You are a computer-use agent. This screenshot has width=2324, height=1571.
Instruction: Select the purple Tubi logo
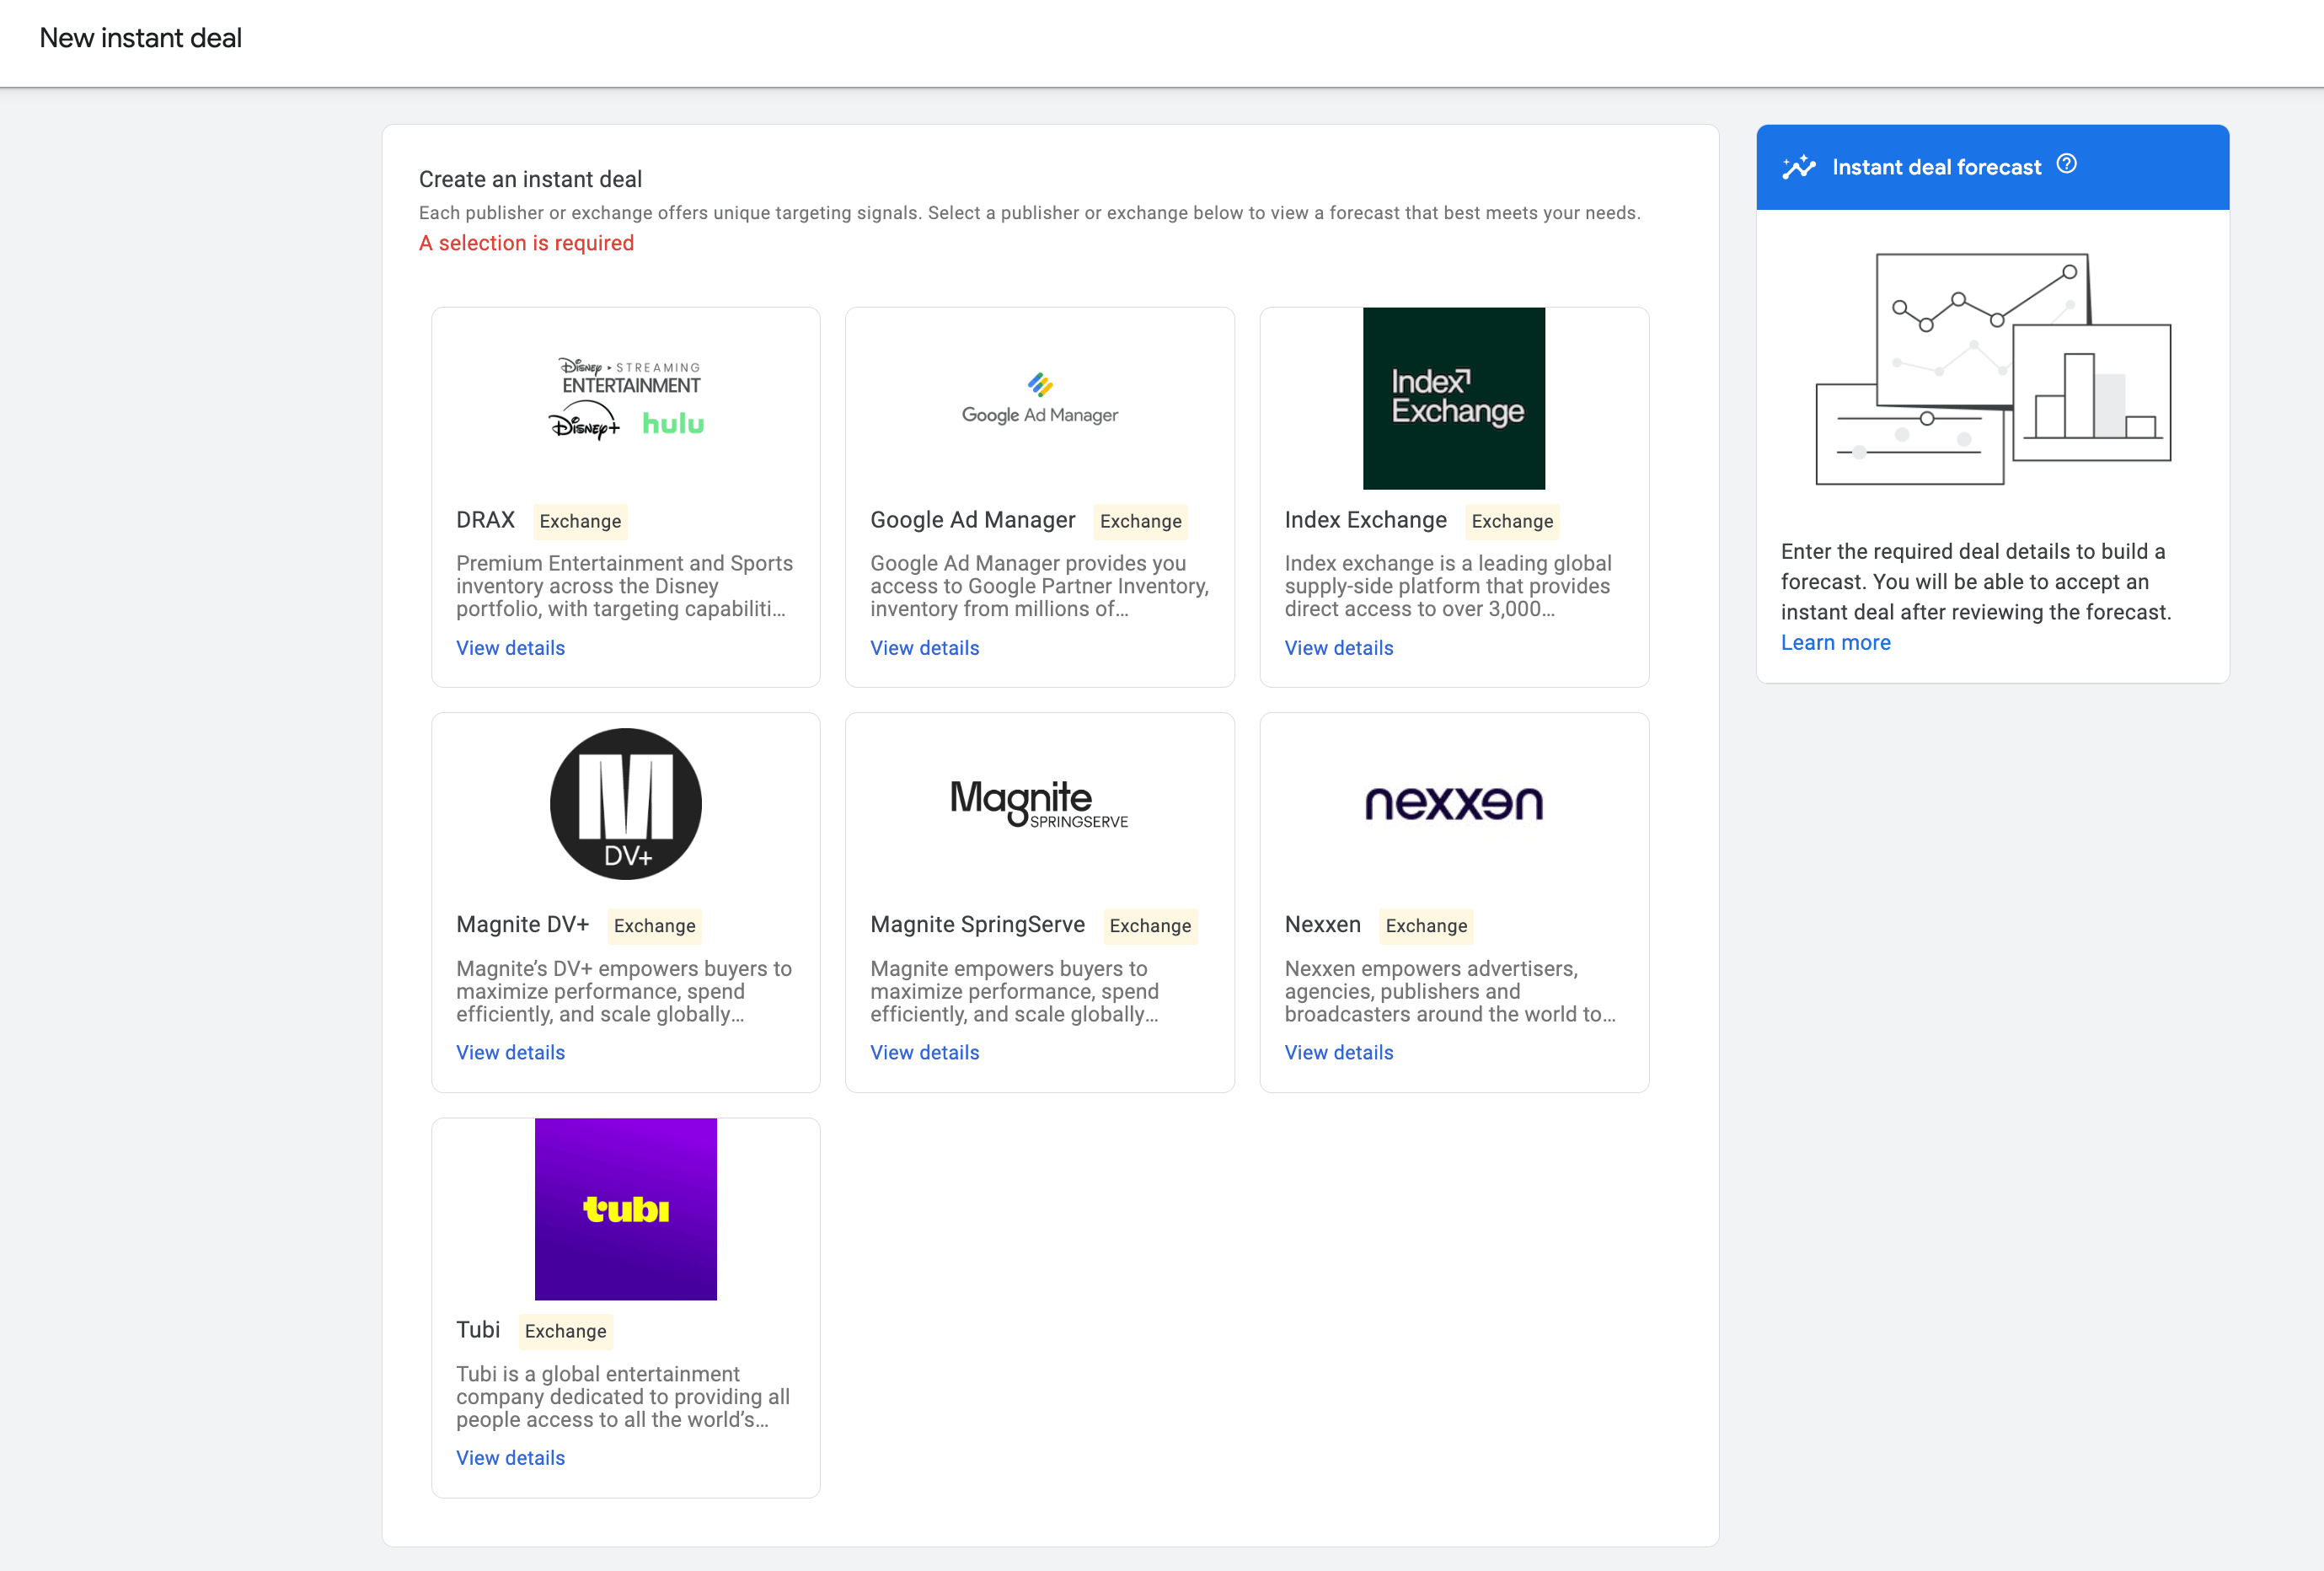626,1209
